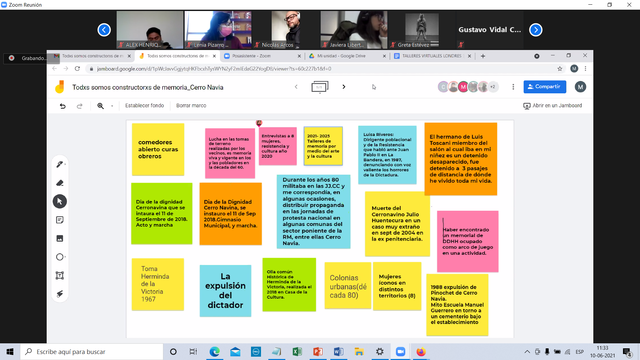The width and height of the screenshot is (640, 360).
Task: Bookmark this page with star icon
Action: click(x=560, y=69)
